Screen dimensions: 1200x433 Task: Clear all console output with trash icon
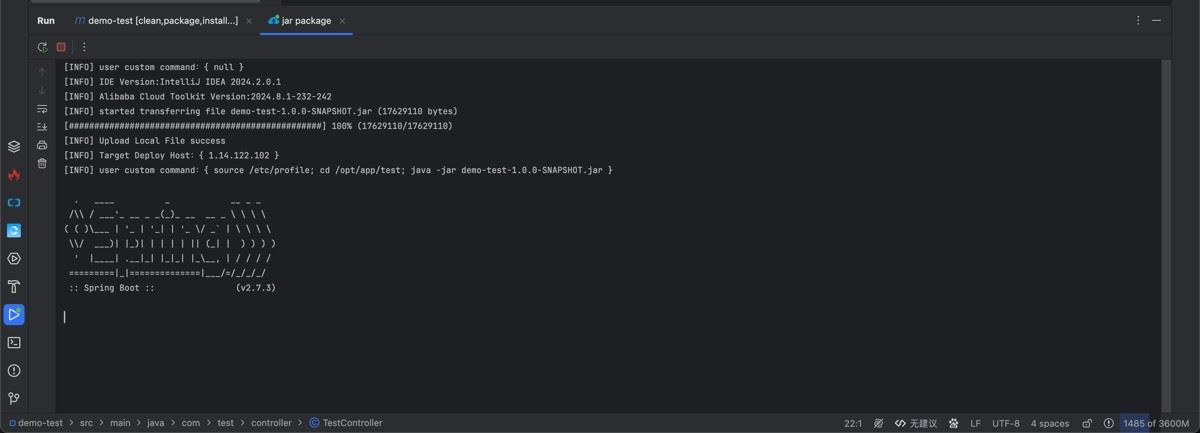point(42,163)
